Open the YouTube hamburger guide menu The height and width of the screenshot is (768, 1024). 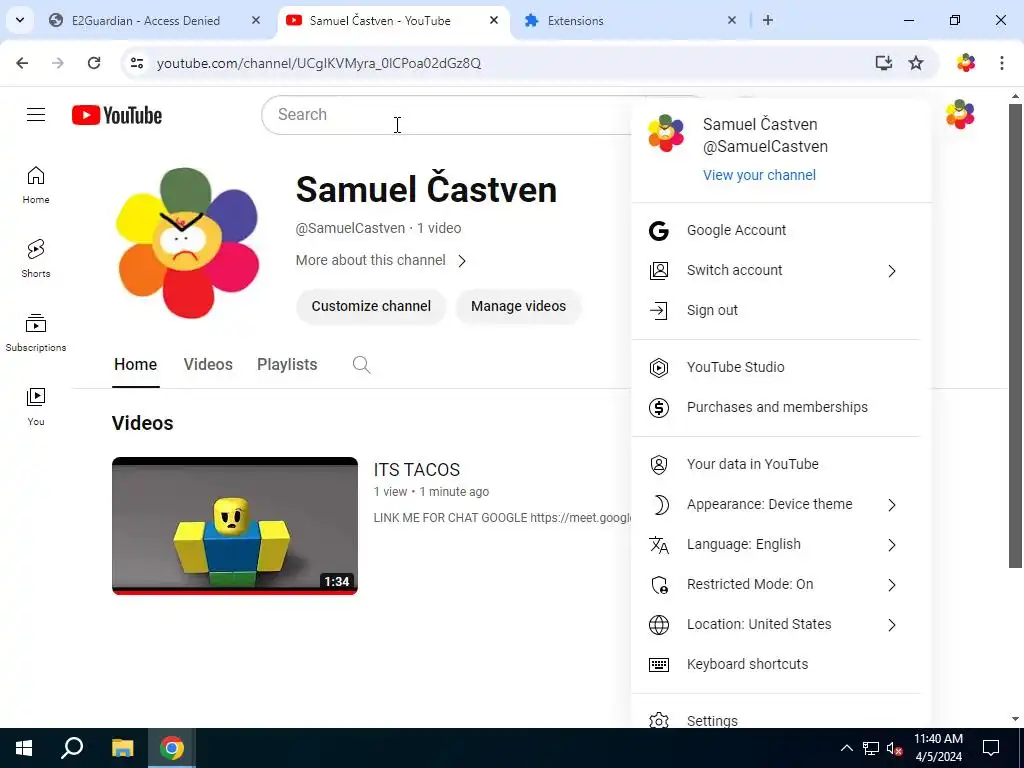[x=36, y=115]
